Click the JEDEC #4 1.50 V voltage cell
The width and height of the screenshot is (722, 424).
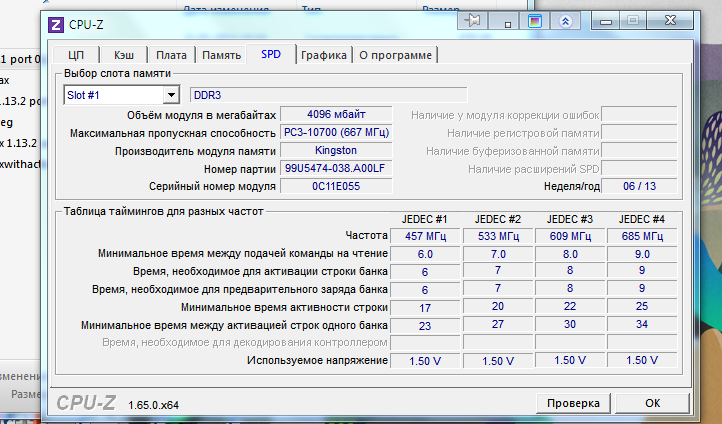pyautogui.click(x=642, y=360)
